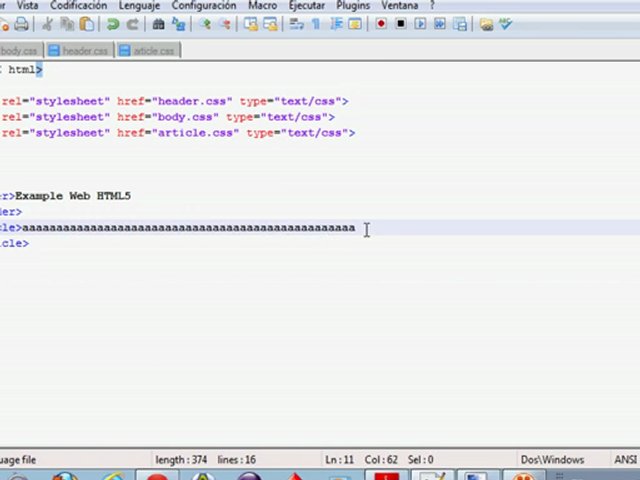Image resolution: width=640 pixels, height=480 pixels.
Task: Open the Ejecutar menu
Action: click(307, 6)
